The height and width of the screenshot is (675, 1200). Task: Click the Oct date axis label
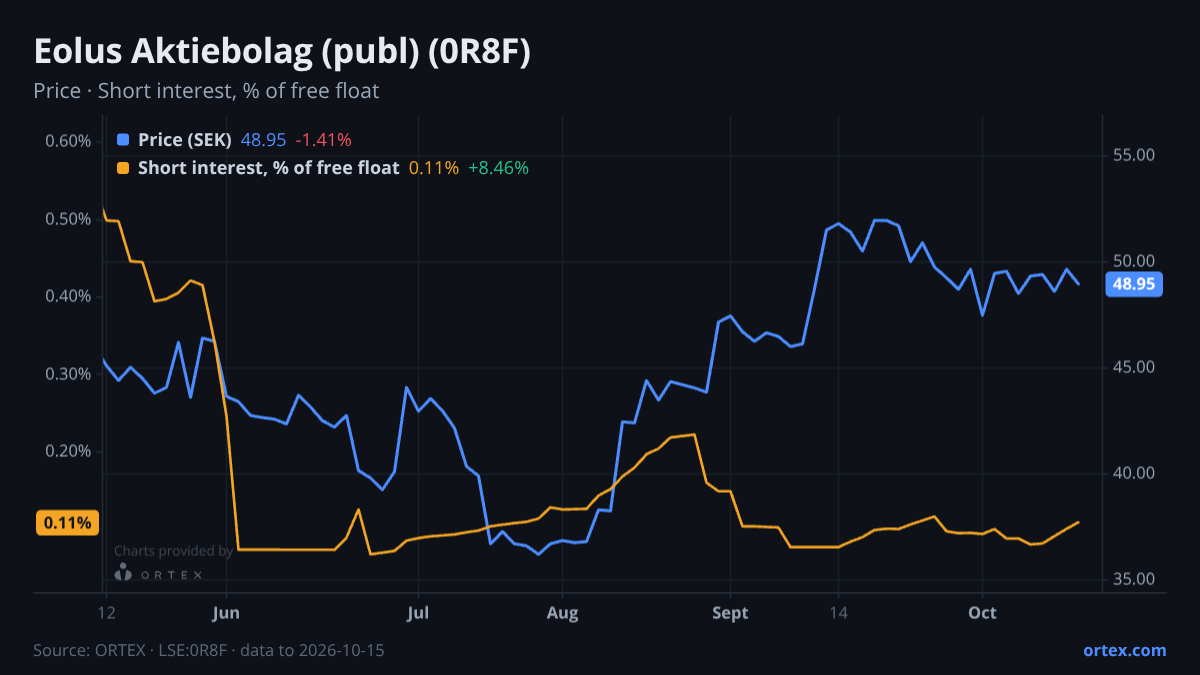983,613
